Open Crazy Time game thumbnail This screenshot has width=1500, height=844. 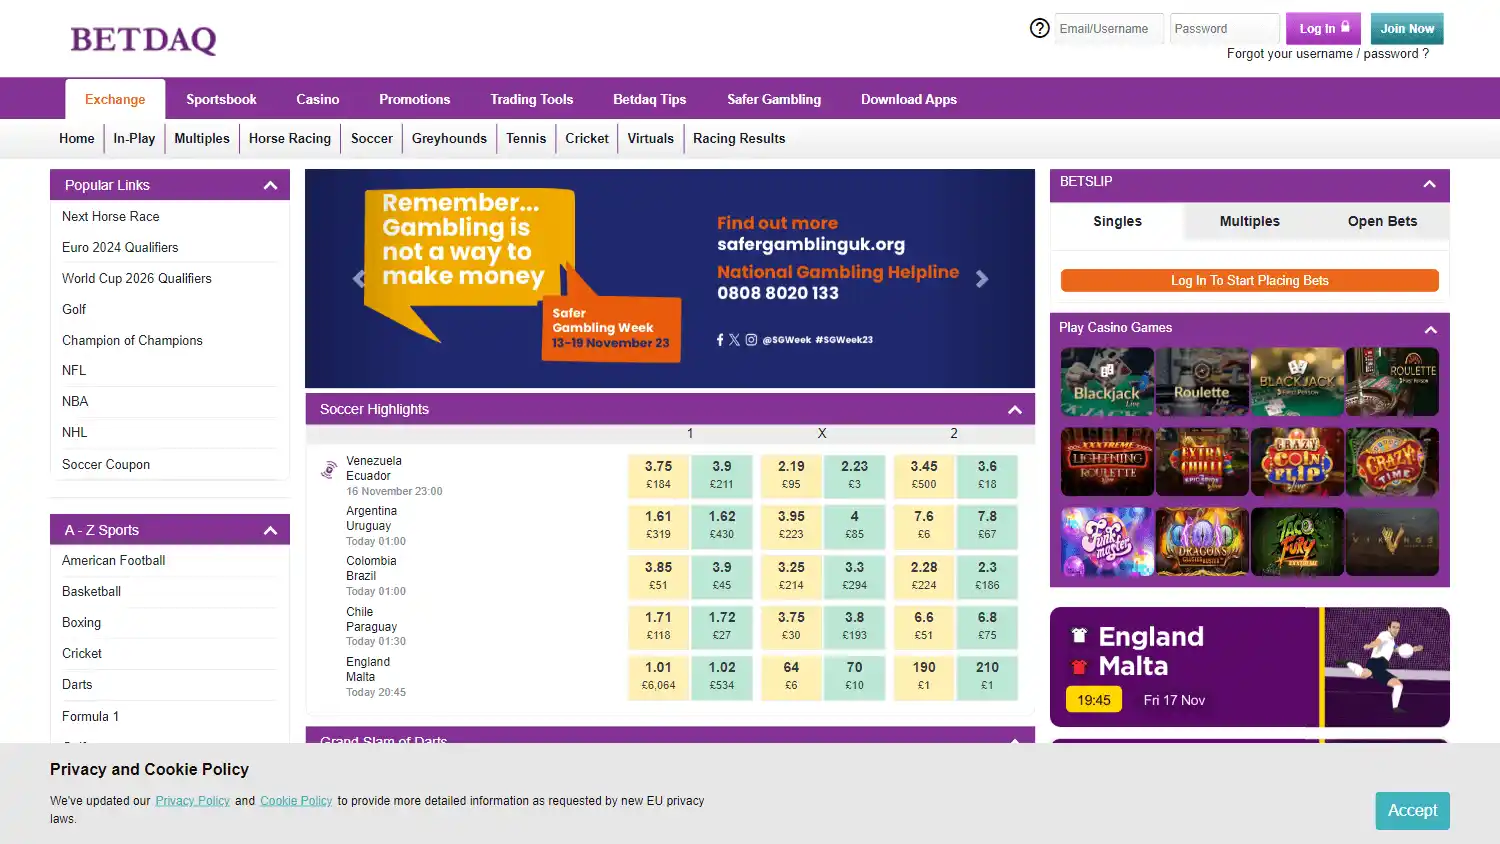point(1392,461)
